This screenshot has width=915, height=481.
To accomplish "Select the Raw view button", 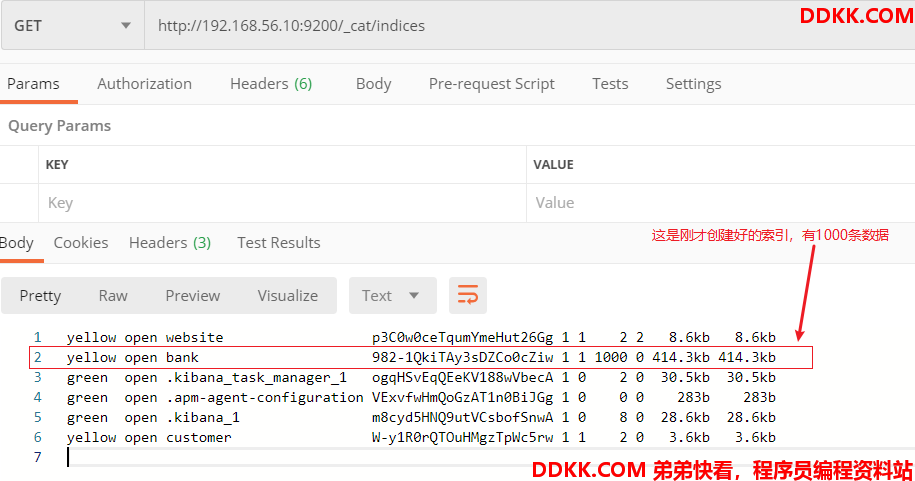I will tap(113, 296).
